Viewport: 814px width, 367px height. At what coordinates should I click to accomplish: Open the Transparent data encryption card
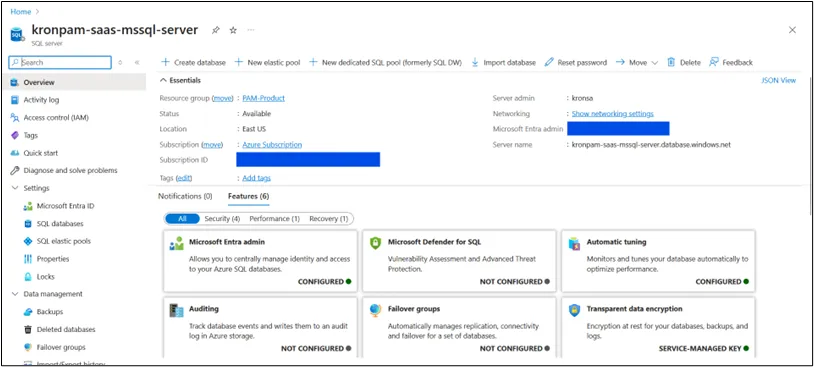point(658,327)
